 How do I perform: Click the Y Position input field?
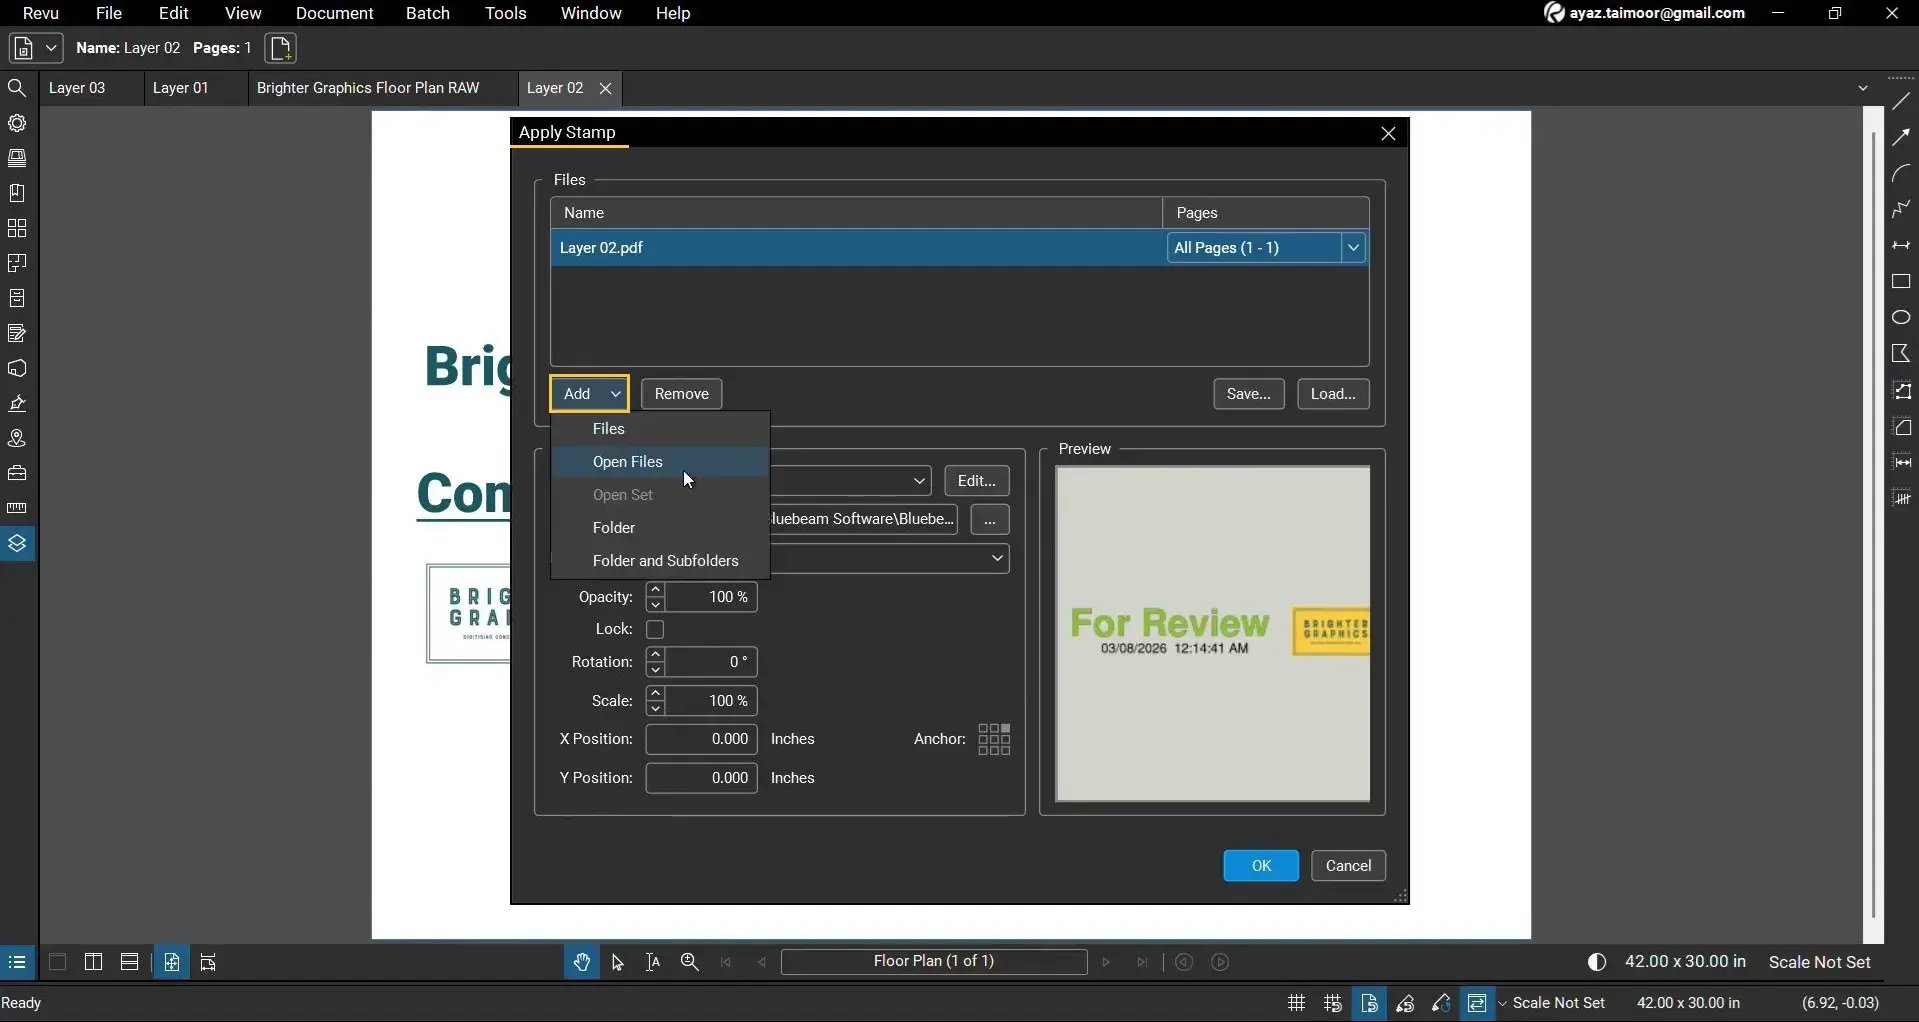click(701, 778)
